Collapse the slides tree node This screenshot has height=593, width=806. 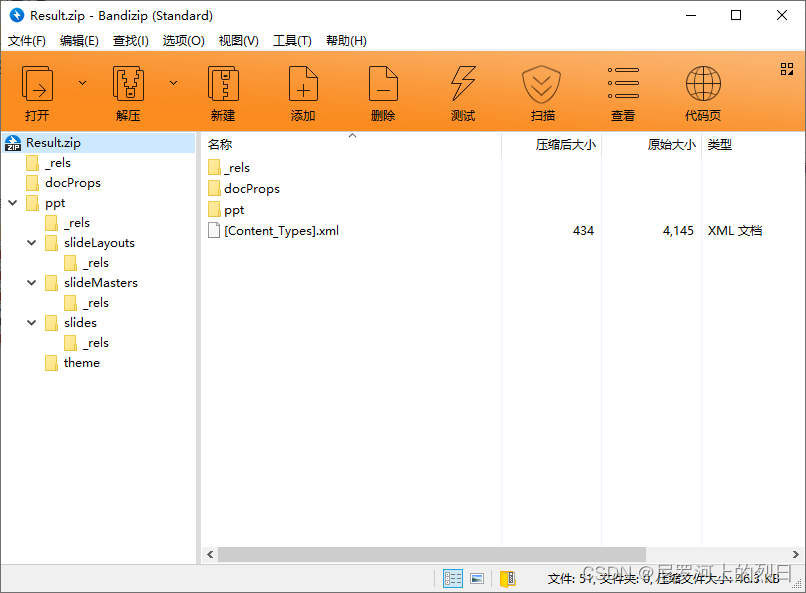tap(32, 323)
